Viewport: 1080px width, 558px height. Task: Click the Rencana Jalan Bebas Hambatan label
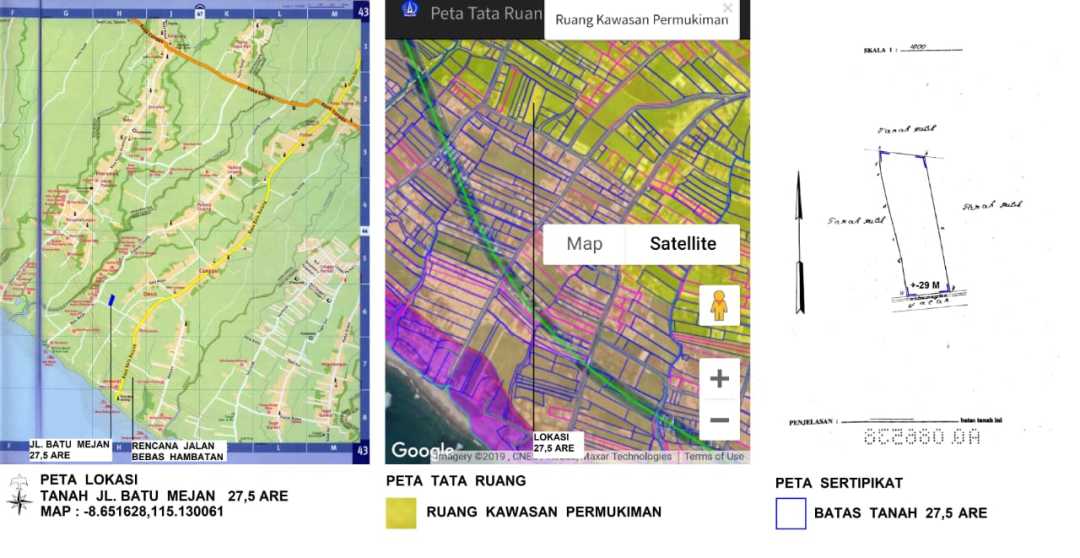[x=177, y=450]
